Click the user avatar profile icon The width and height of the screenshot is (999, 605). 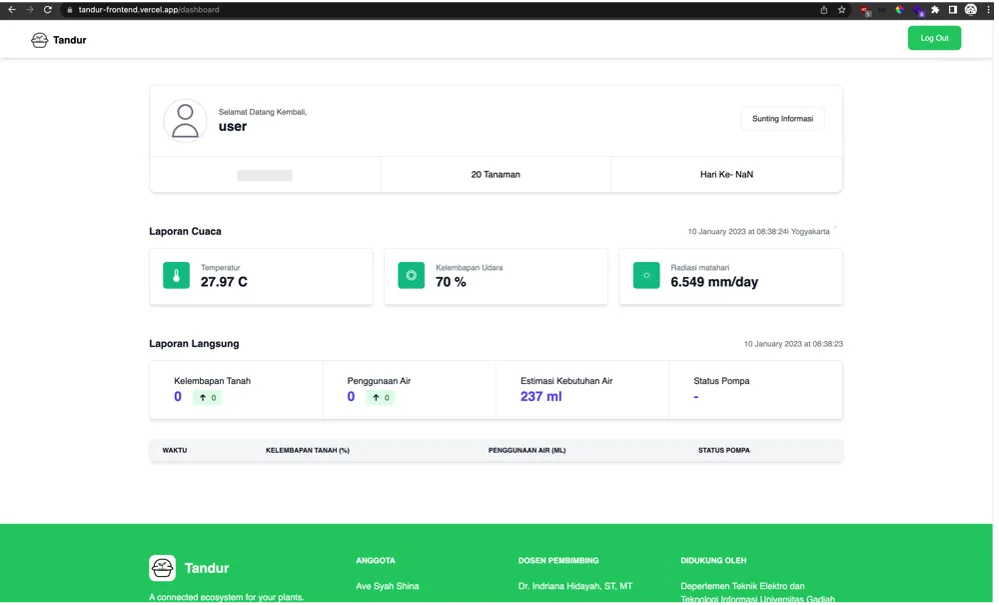click(x=184, y=119)
